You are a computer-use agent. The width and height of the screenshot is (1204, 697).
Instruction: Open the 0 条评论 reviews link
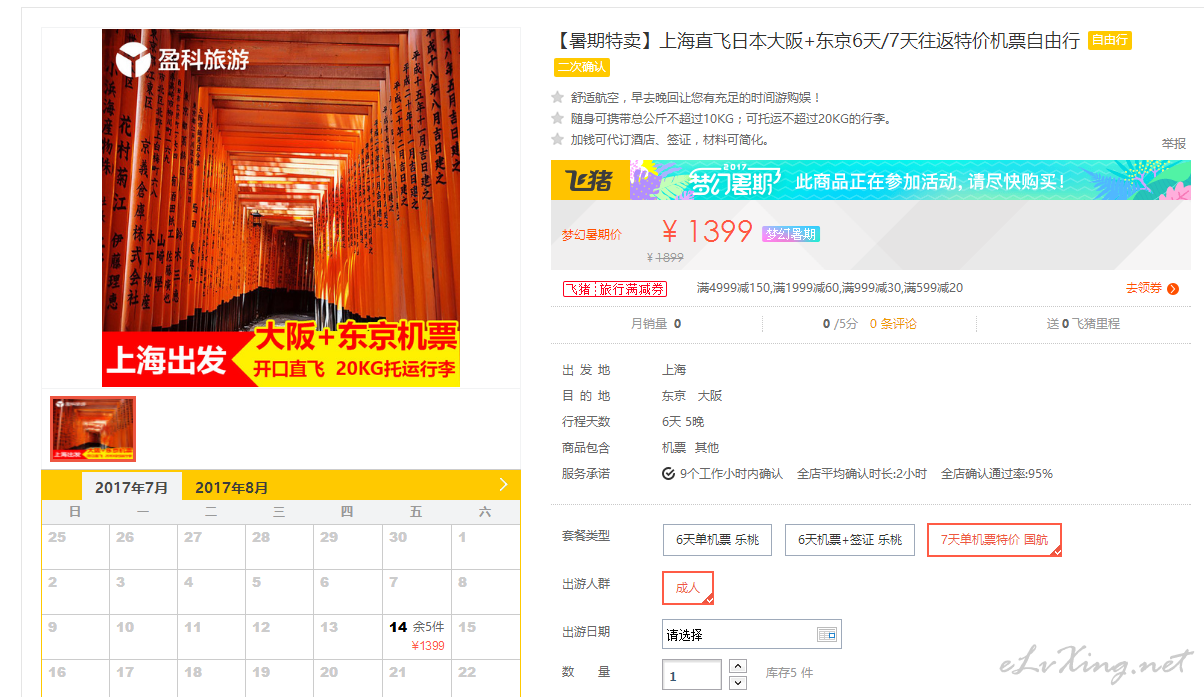pyautogui.click(x=893, y=324)
